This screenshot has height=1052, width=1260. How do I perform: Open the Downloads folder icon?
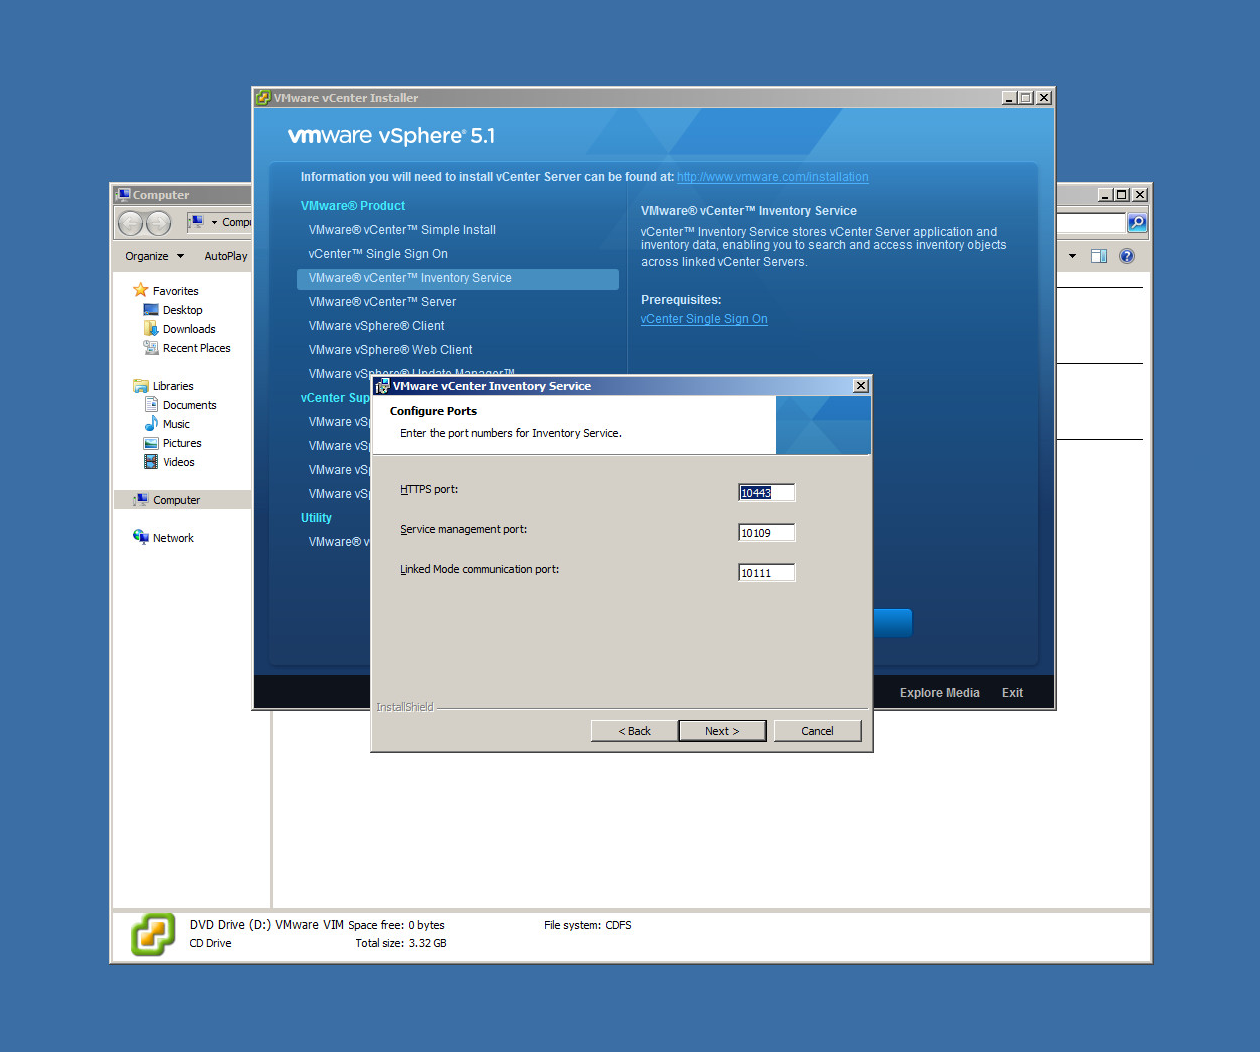tap(151, 329)
